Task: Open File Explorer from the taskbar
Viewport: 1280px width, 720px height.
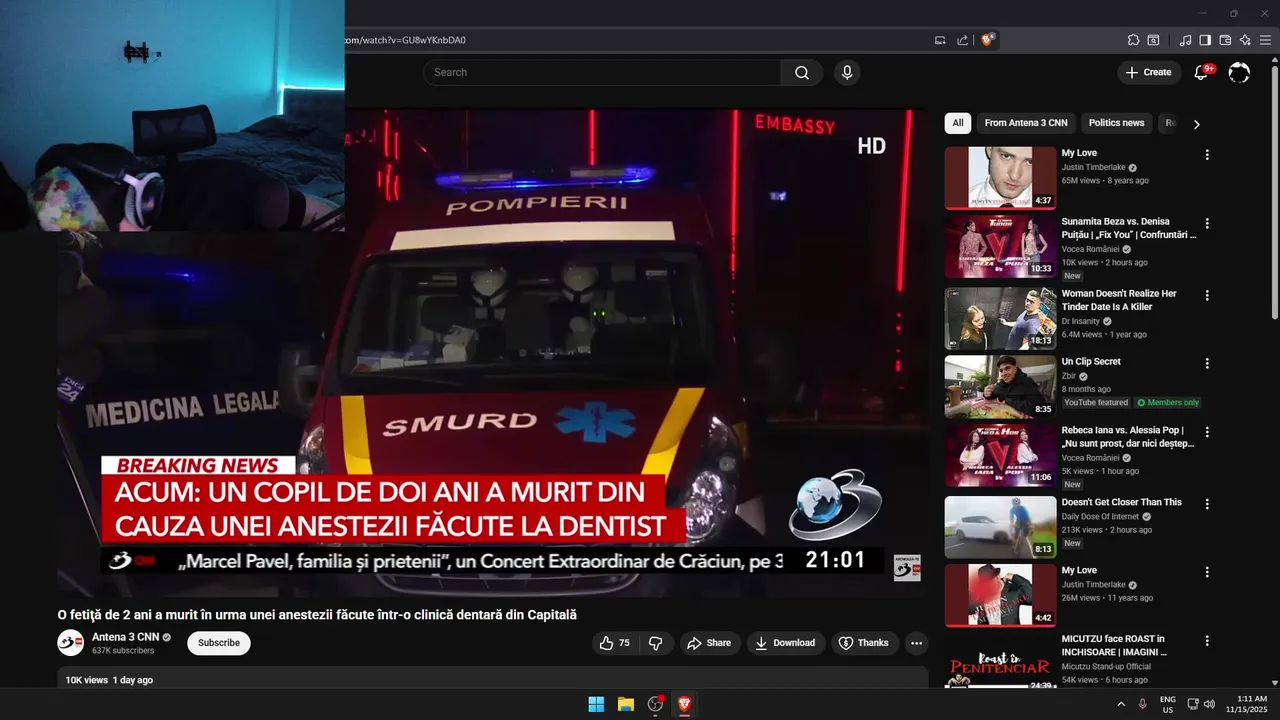Action: 626,704
